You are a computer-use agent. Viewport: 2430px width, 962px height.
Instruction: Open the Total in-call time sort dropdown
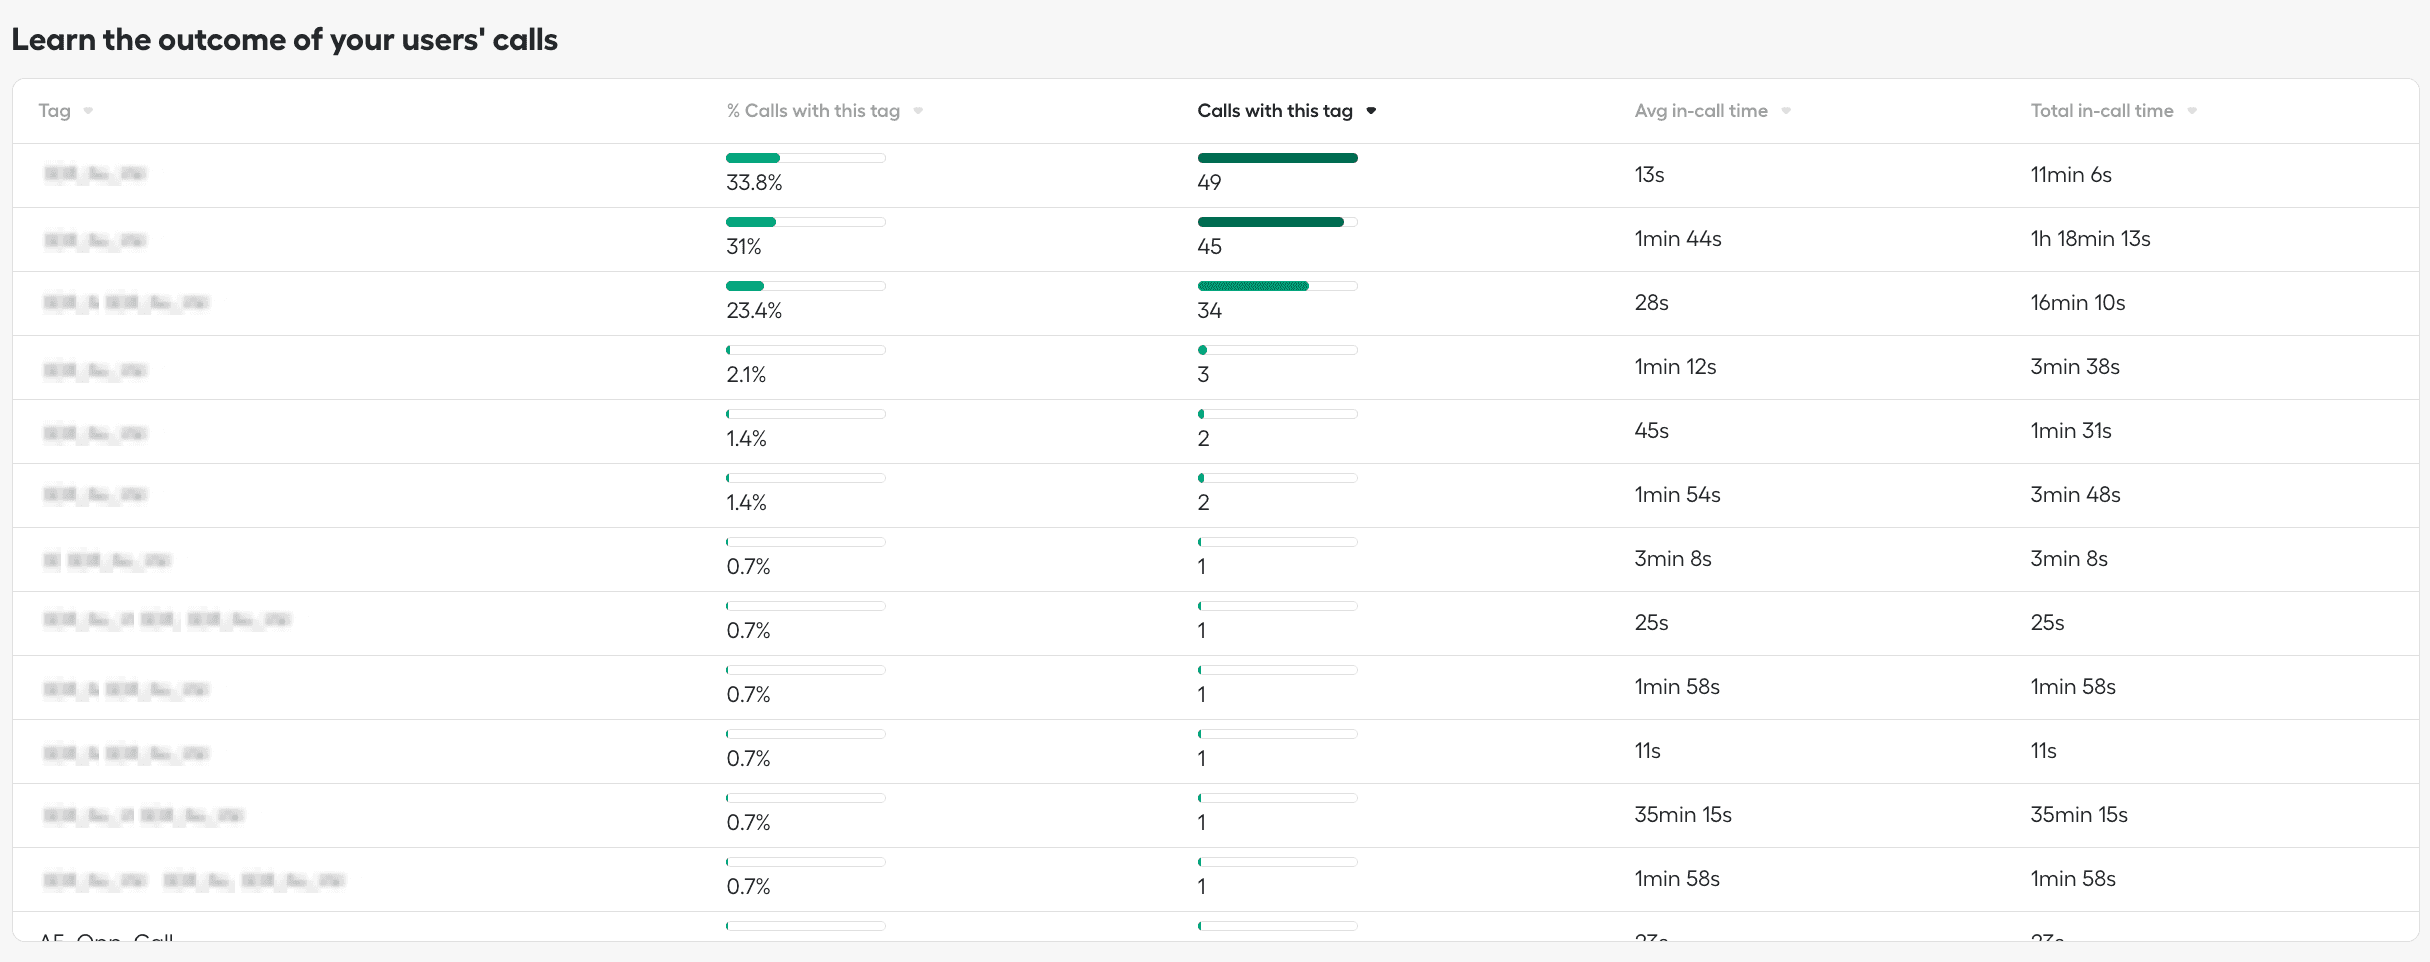coord(2191,111)
